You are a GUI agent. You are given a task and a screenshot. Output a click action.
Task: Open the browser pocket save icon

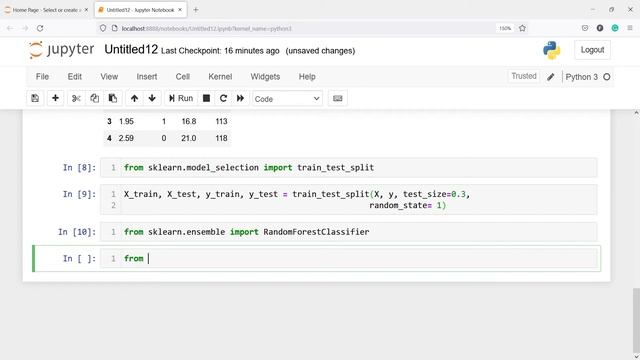[x=585, y=28]
